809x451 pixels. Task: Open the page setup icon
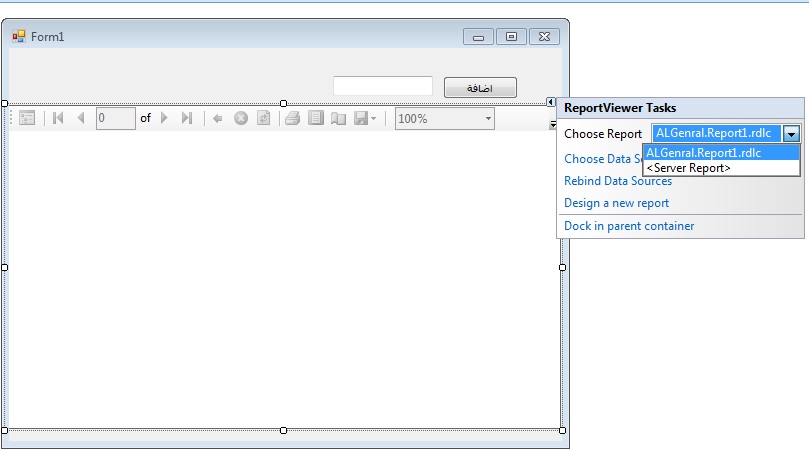338,119
